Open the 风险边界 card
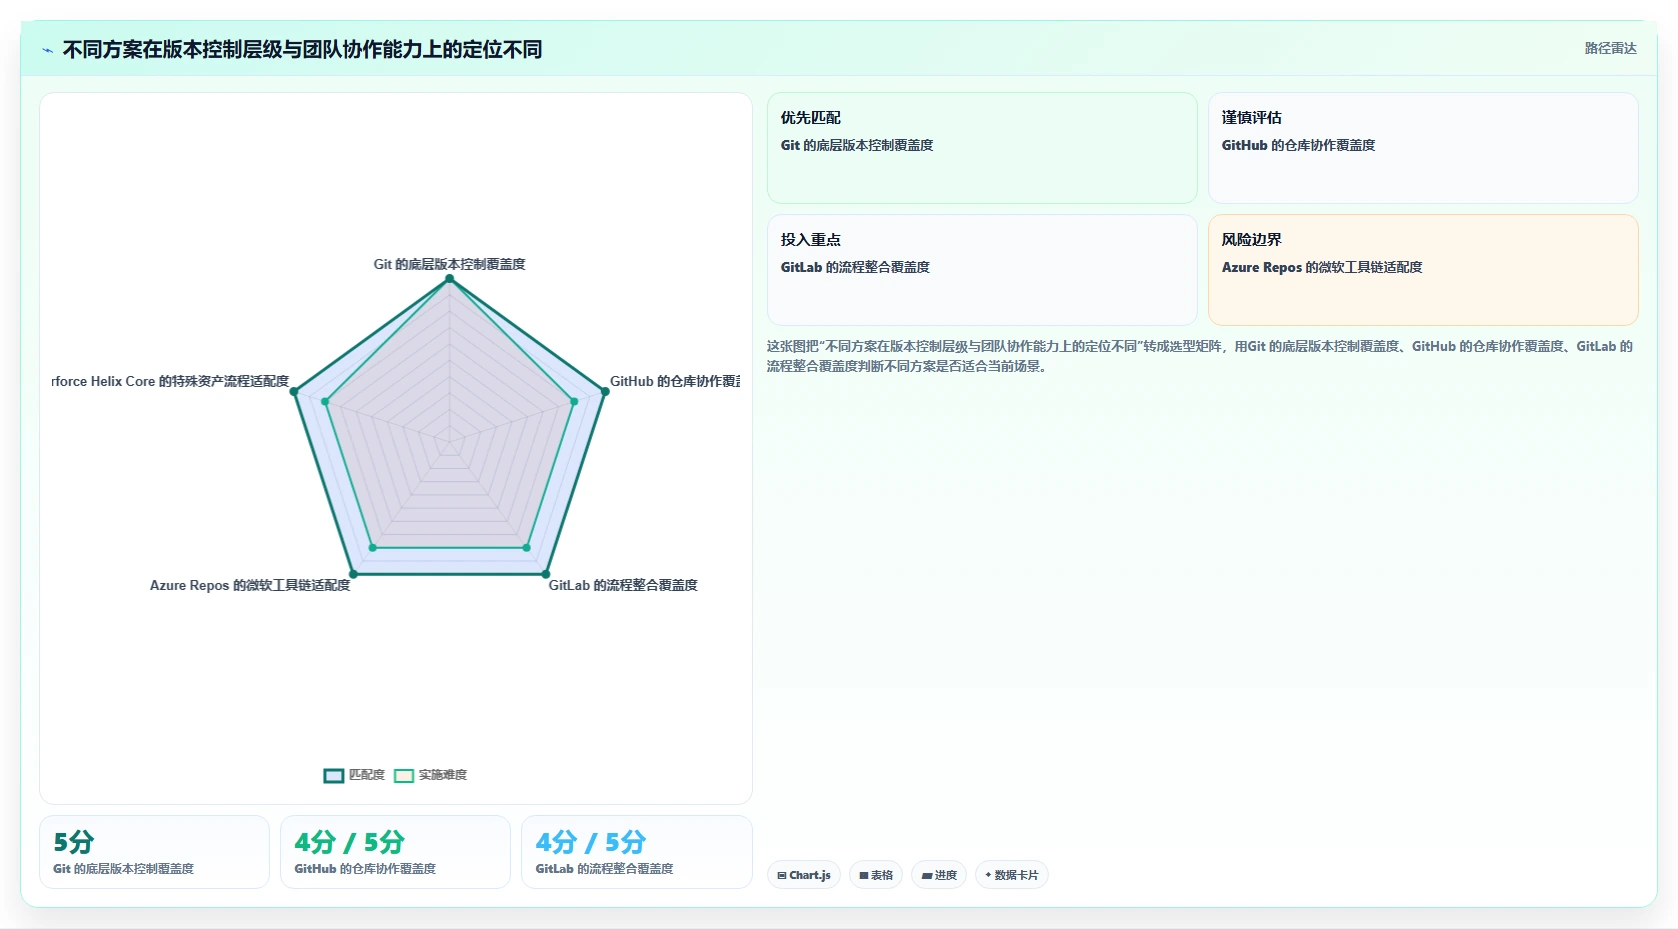 point(1423,270)
